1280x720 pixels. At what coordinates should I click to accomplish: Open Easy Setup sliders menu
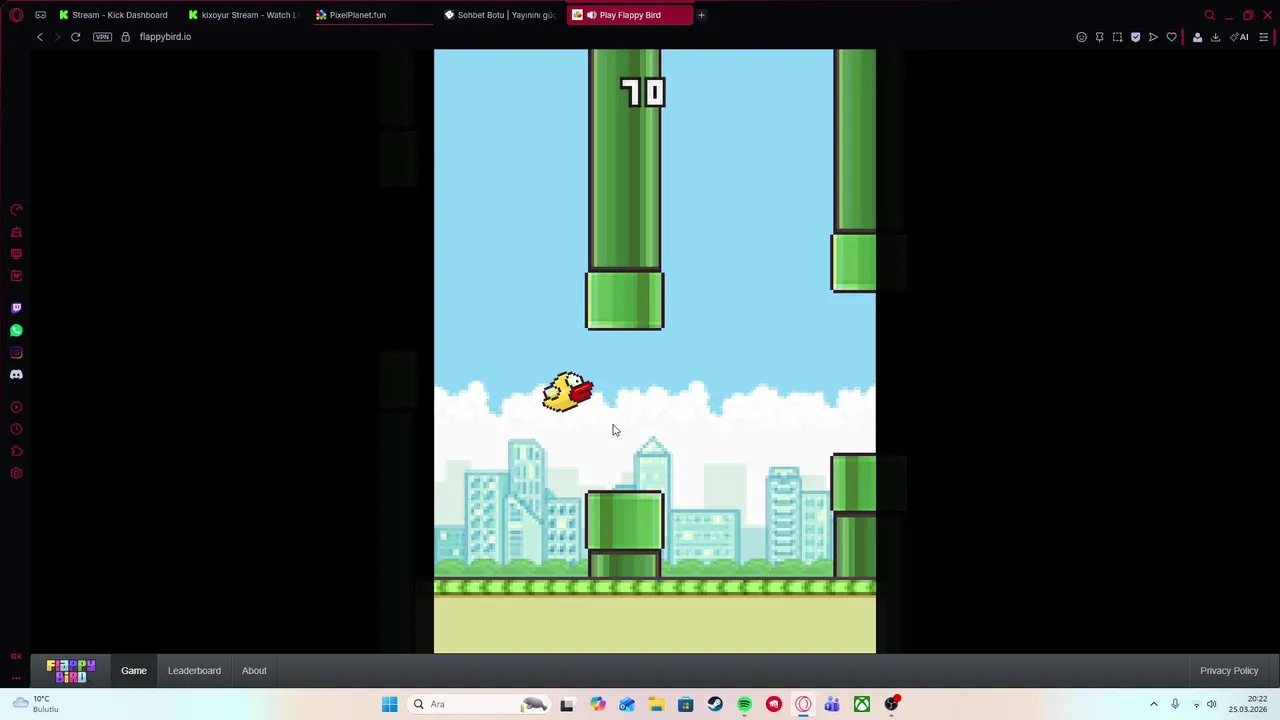pos(1264,37)
